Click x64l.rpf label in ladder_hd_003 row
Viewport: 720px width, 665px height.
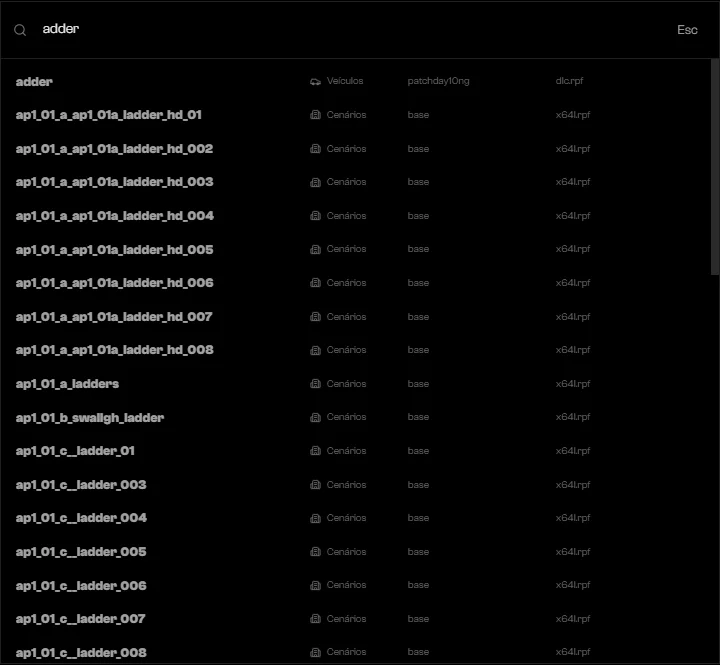click(573, 182)
